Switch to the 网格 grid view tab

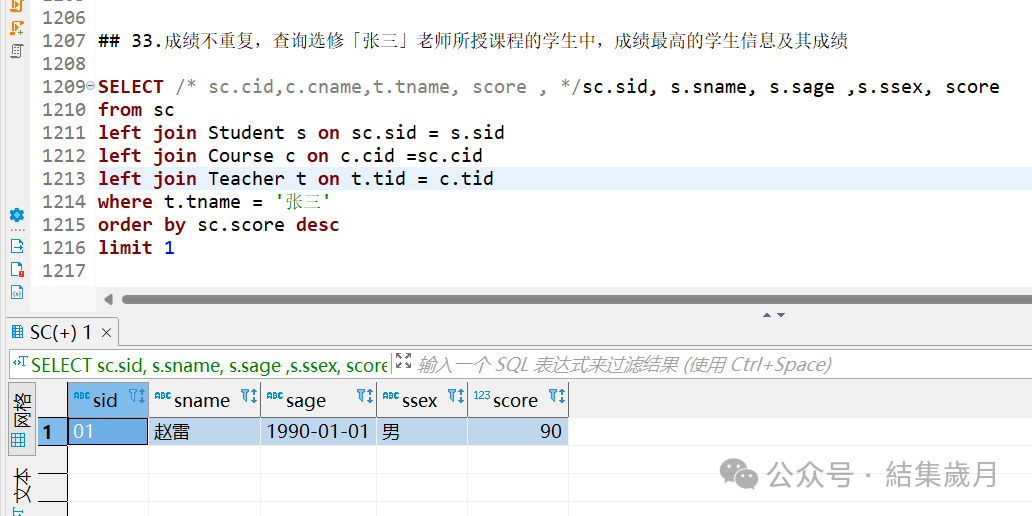coord(22,419)
